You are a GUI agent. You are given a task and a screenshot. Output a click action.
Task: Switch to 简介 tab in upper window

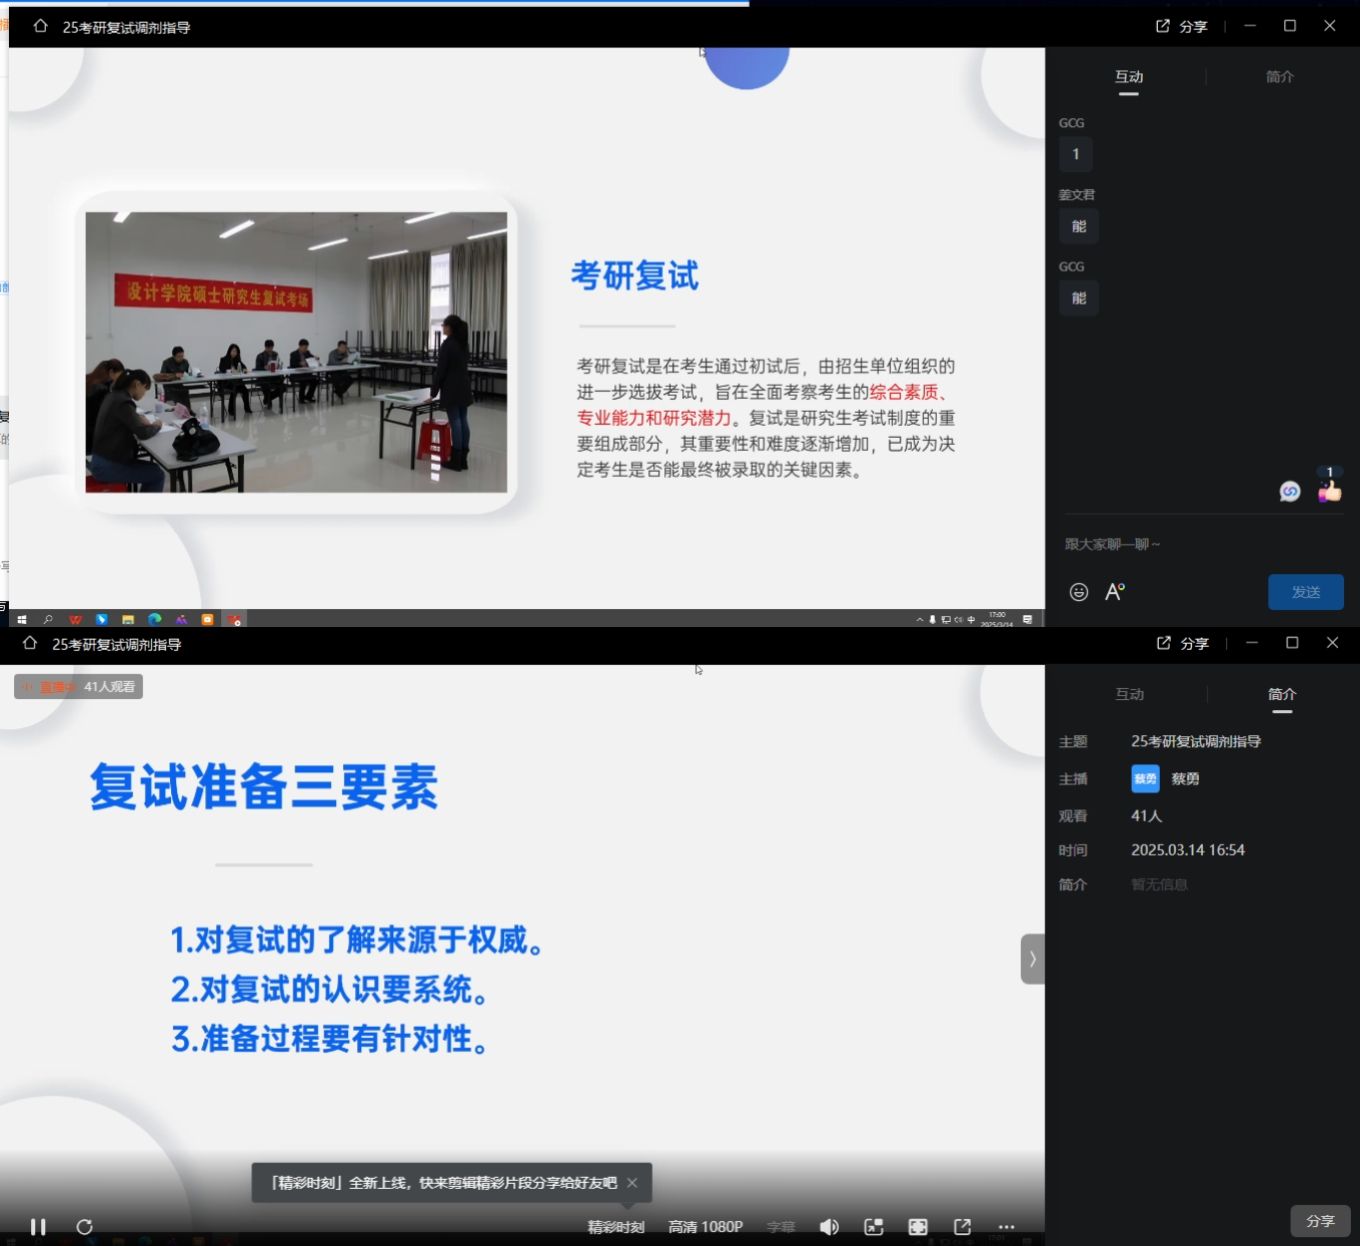(1279, 77)
